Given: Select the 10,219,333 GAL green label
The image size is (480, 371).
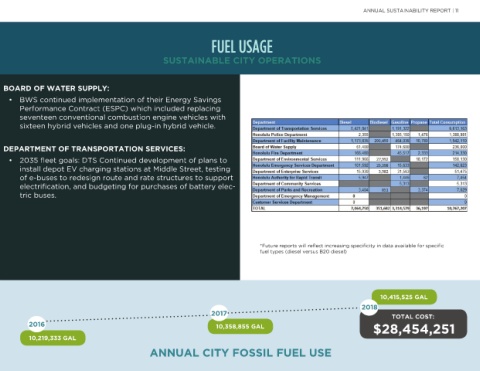Looking at the screenshot, I should pyautogui.click(x=53, y=338).
